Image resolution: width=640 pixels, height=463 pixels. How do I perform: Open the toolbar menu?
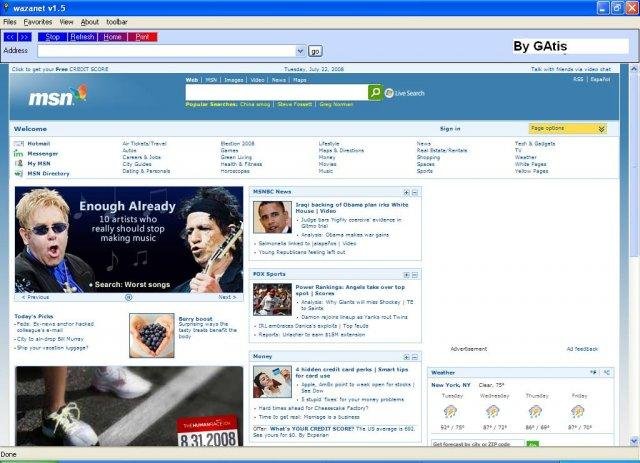117,22
